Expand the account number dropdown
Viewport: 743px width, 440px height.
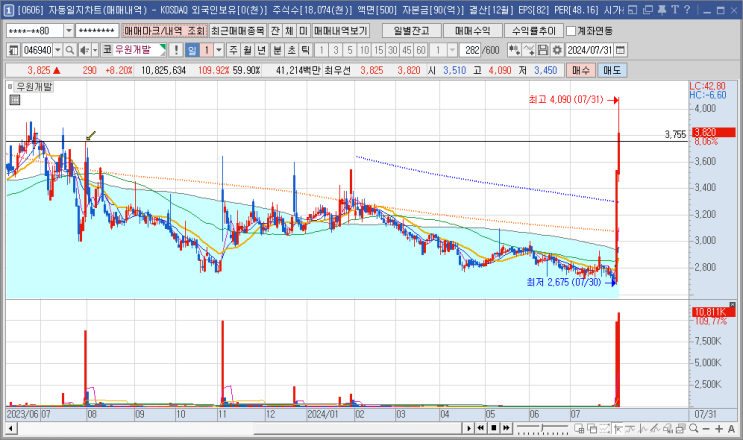(x=69, y=31)
